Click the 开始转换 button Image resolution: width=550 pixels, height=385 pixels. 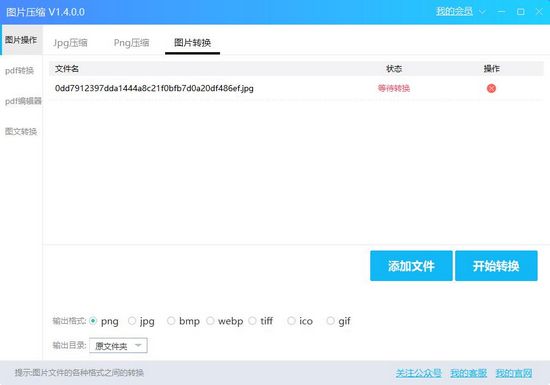(496, 266)
